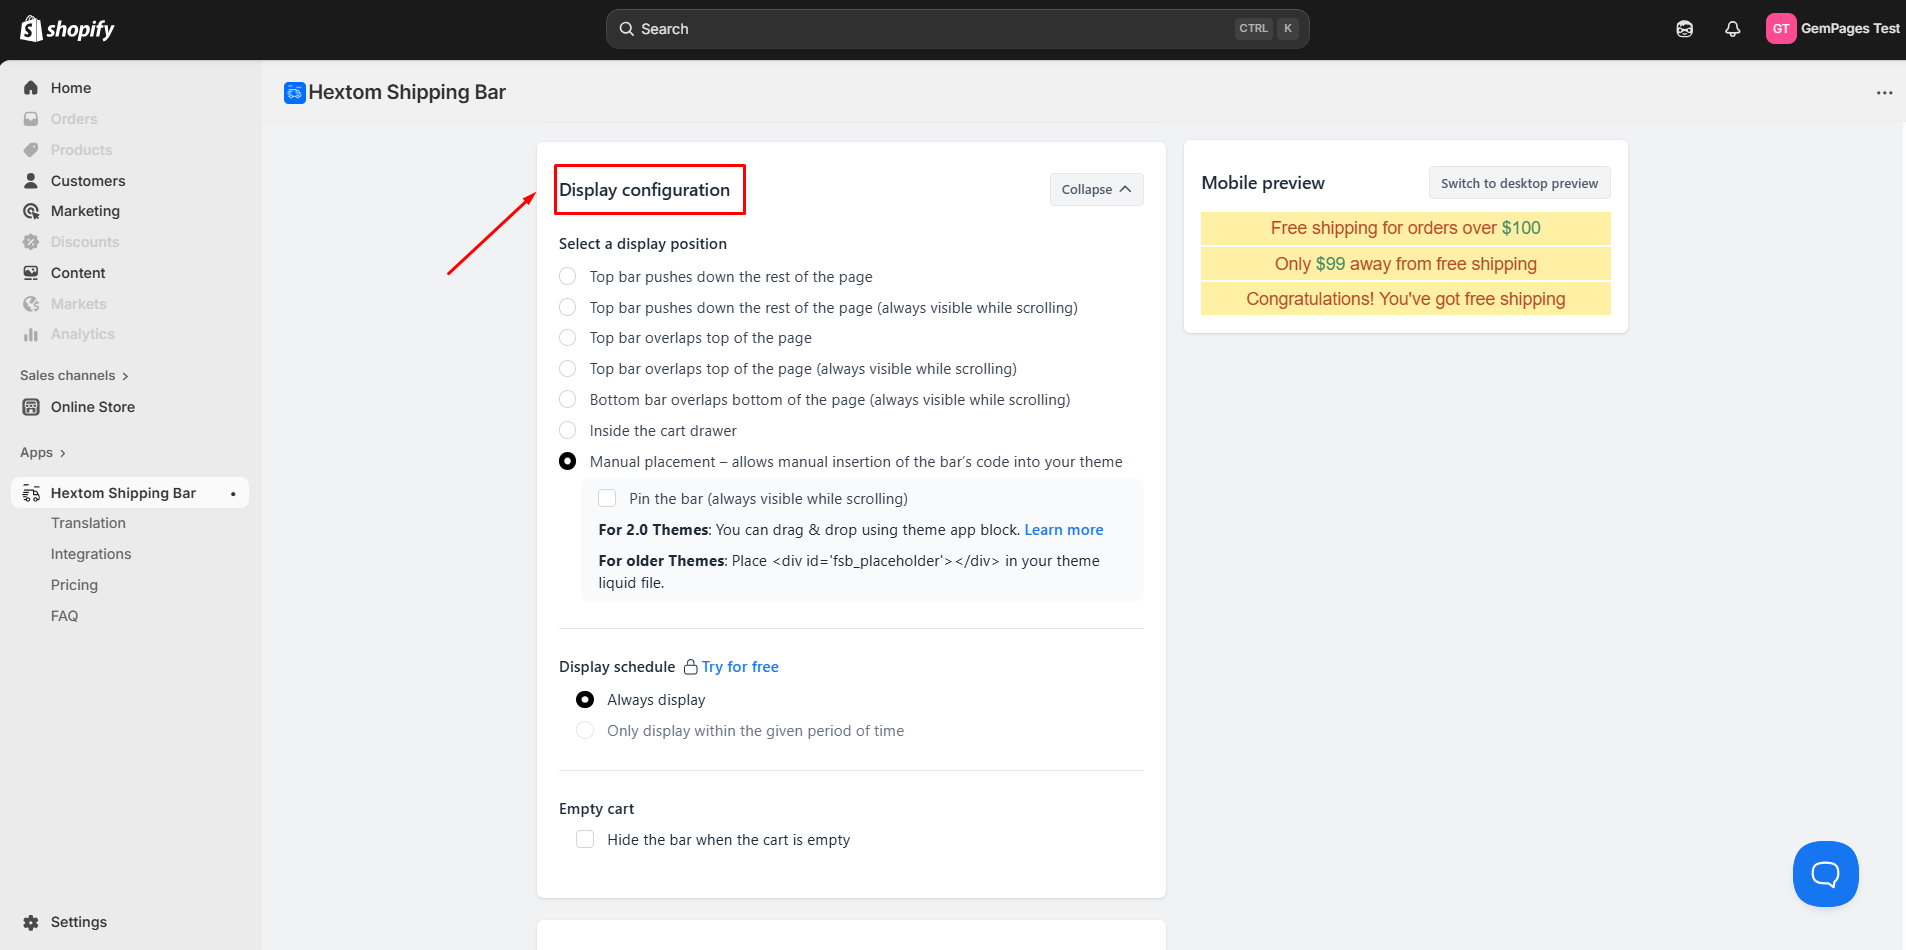Image resolution: width=1906 pixels, height=950 pixels.
Task: Open the notifications bell icon
Action: [1732, 29]
